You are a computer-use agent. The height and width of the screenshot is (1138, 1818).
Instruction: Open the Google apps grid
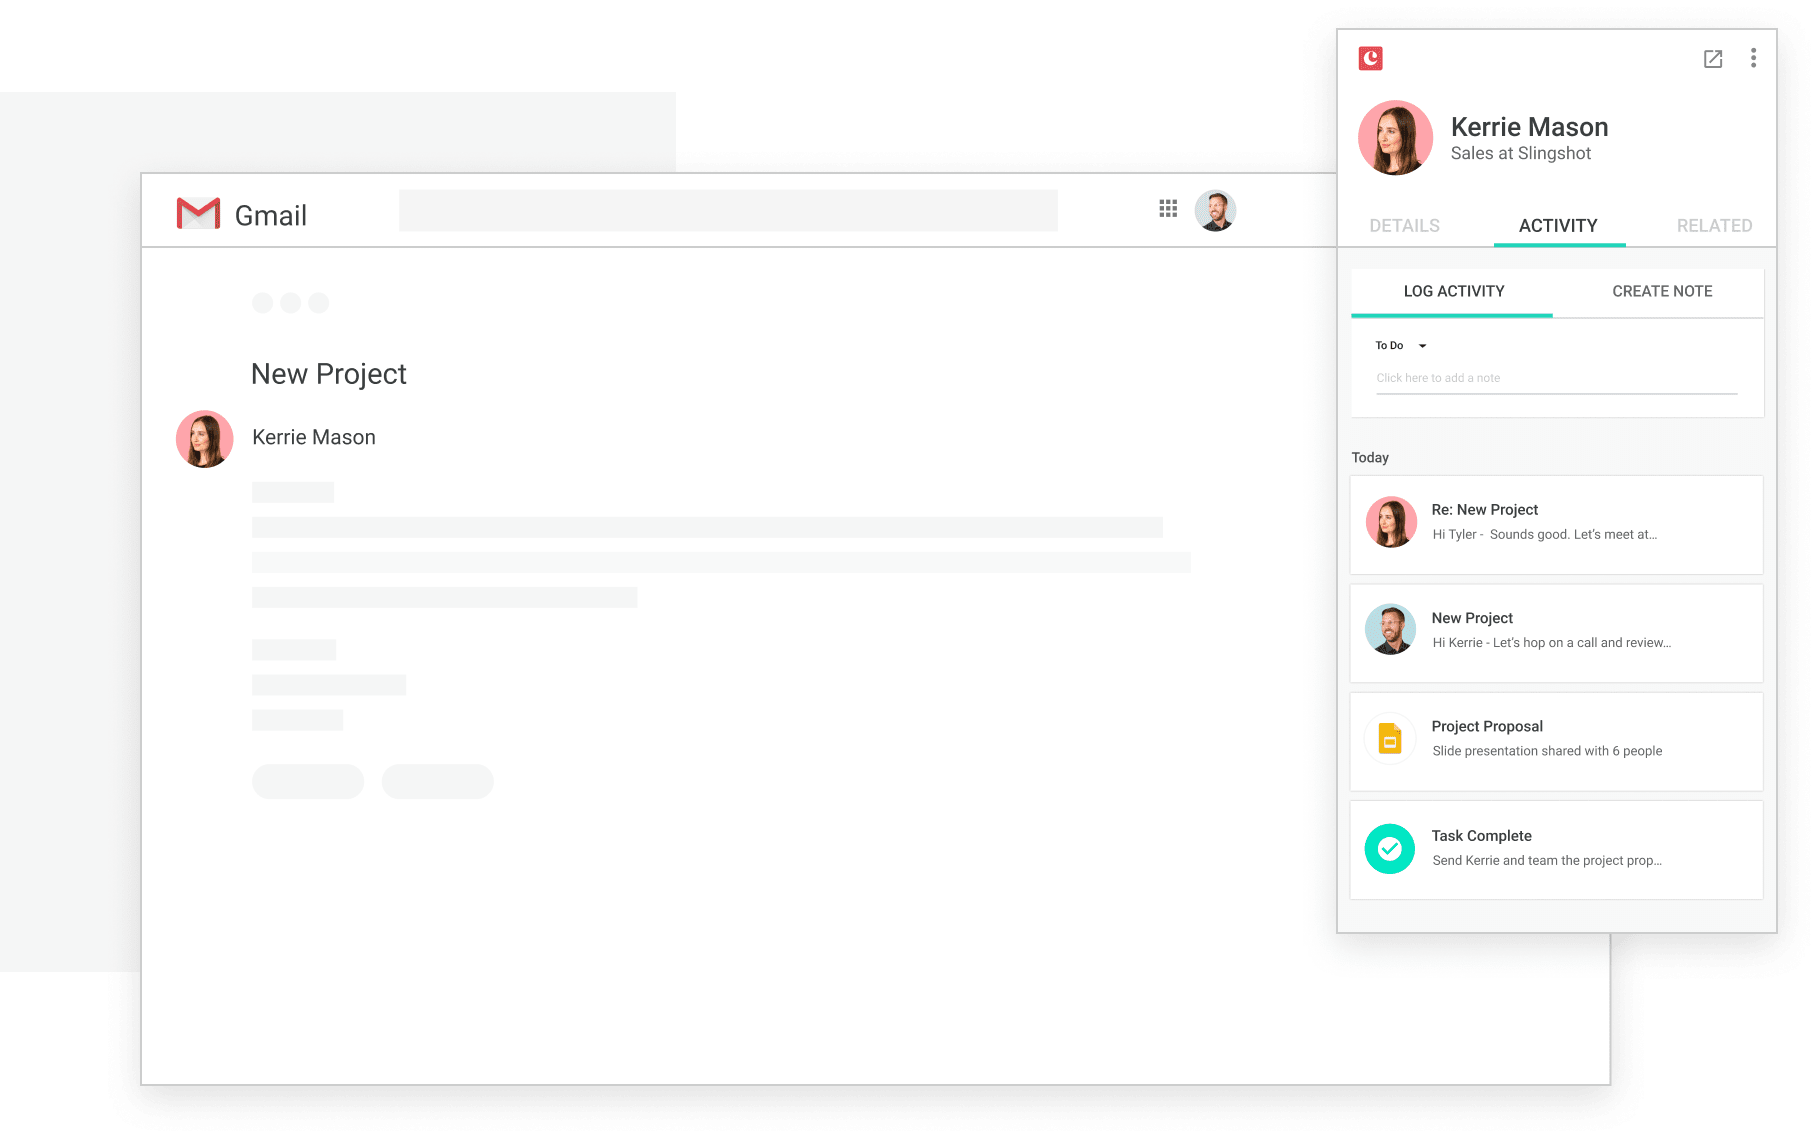click(x=1168, y=209)
